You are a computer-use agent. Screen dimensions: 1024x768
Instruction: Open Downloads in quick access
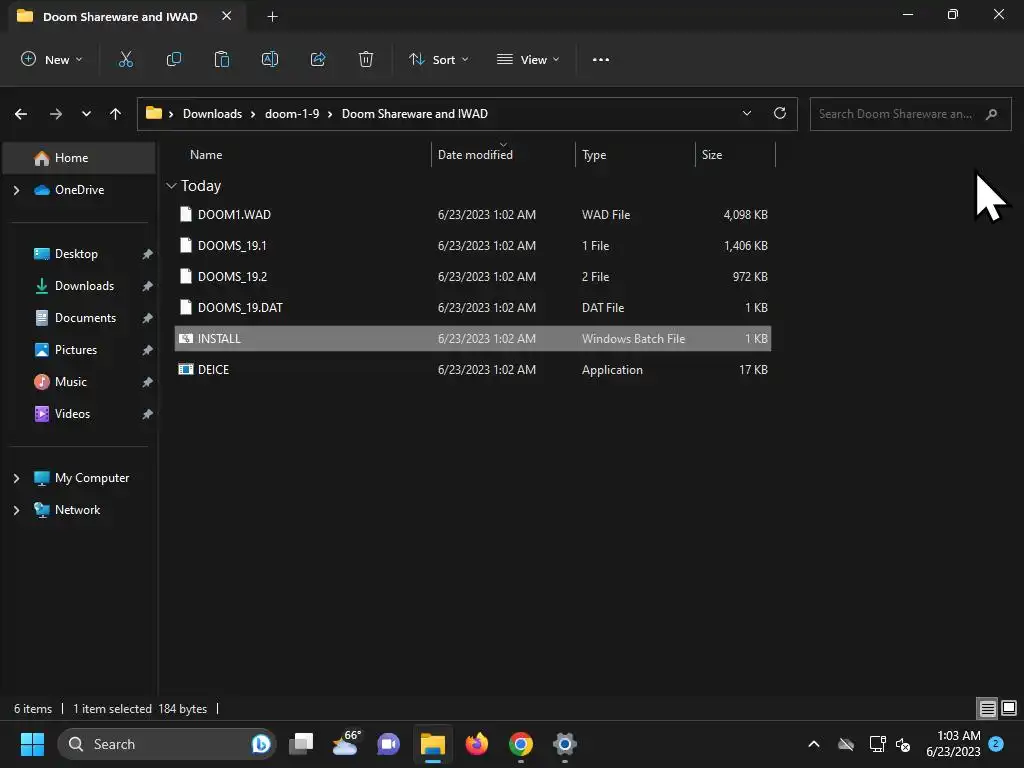click(84, 286)
